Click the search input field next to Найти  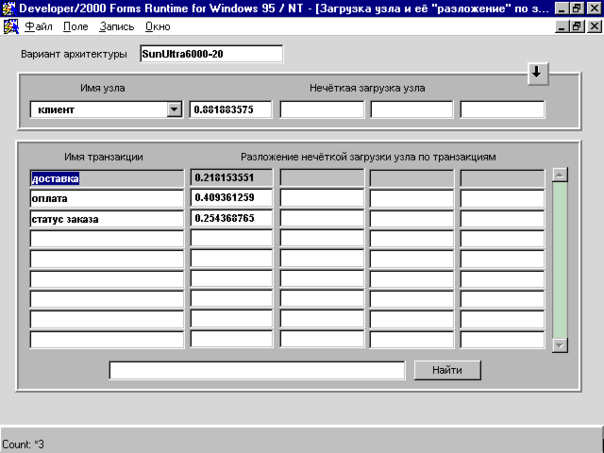coord(257,371)
